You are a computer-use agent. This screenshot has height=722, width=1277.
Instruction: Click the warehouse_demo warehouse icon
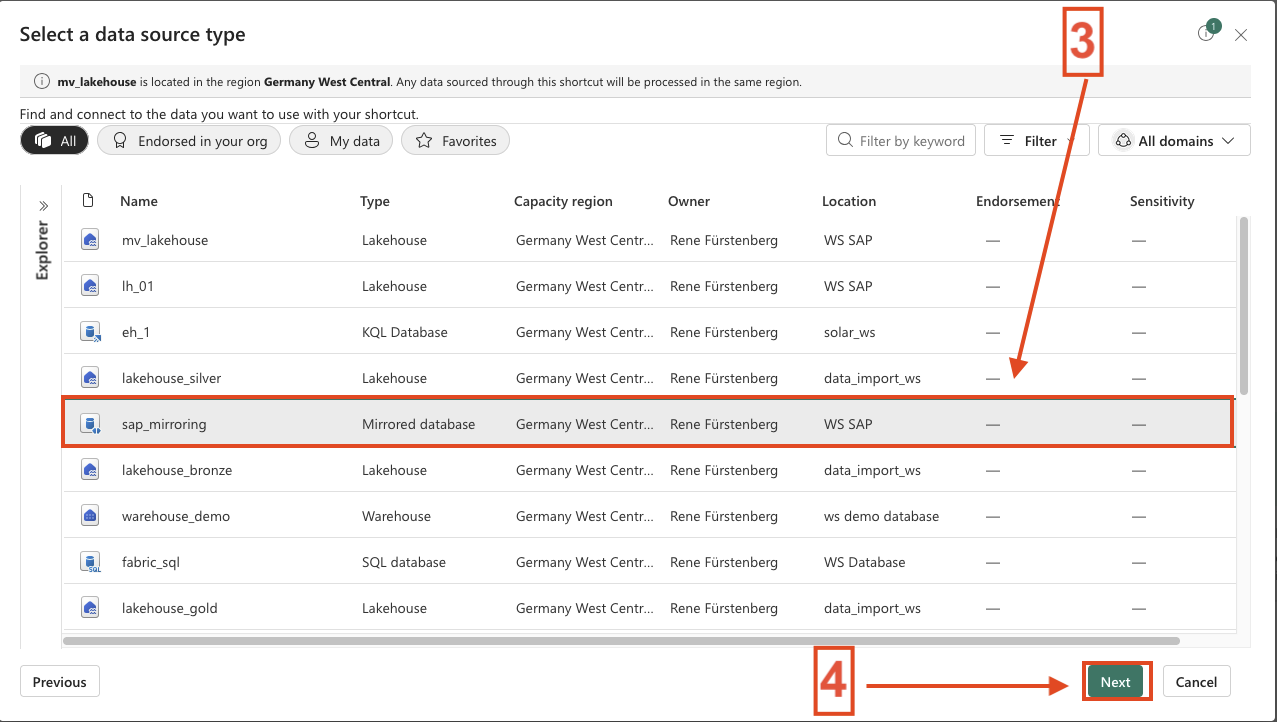click(x=90, y=516)
